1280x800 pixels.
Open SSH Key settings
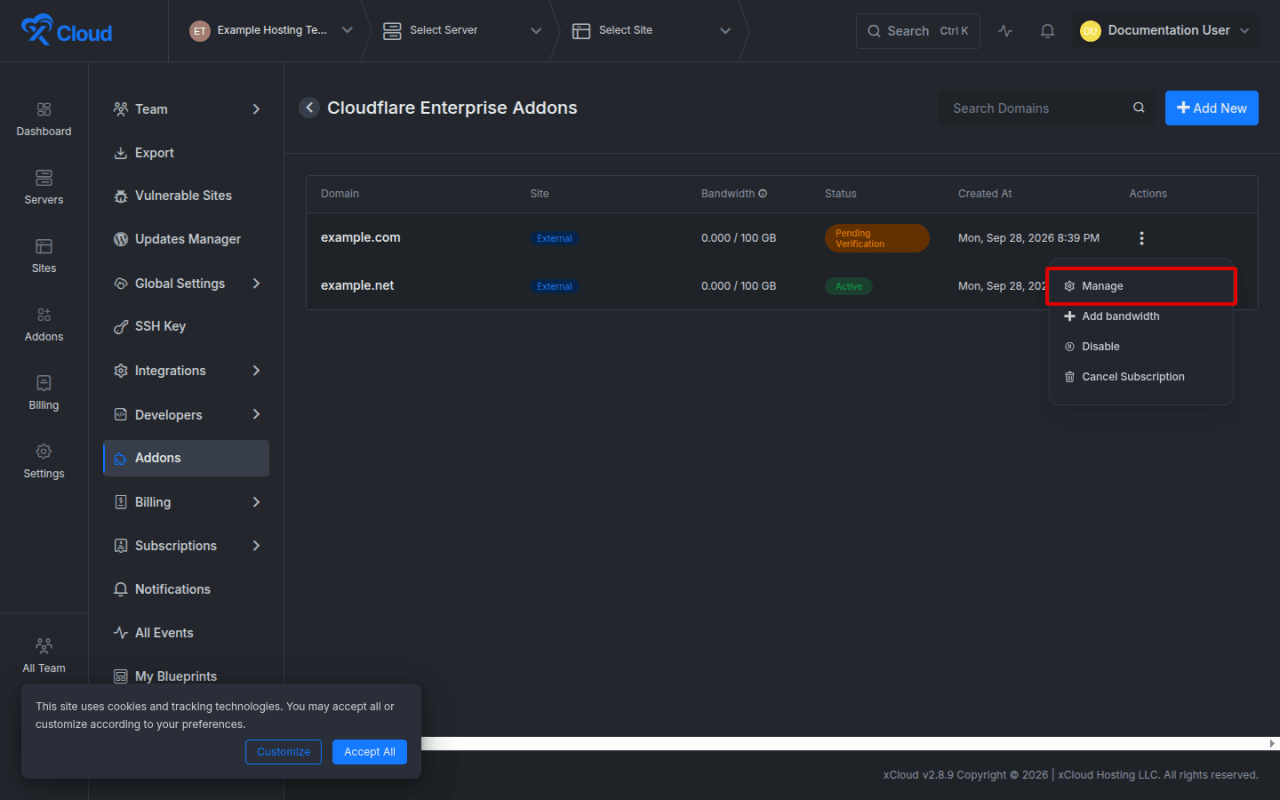186,326
